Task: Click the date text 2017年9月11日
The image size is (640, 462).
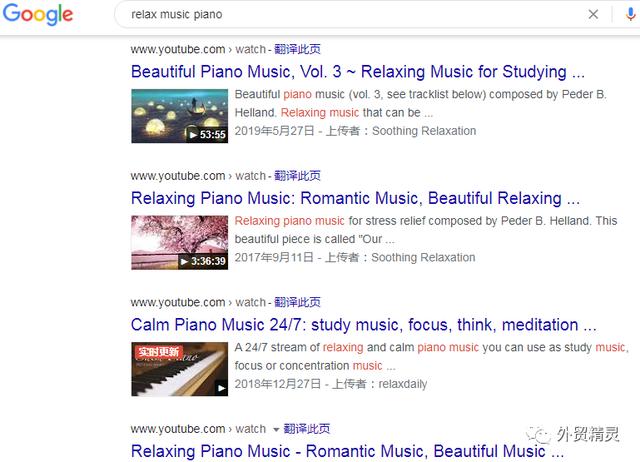Action: [x=274, y=258]
